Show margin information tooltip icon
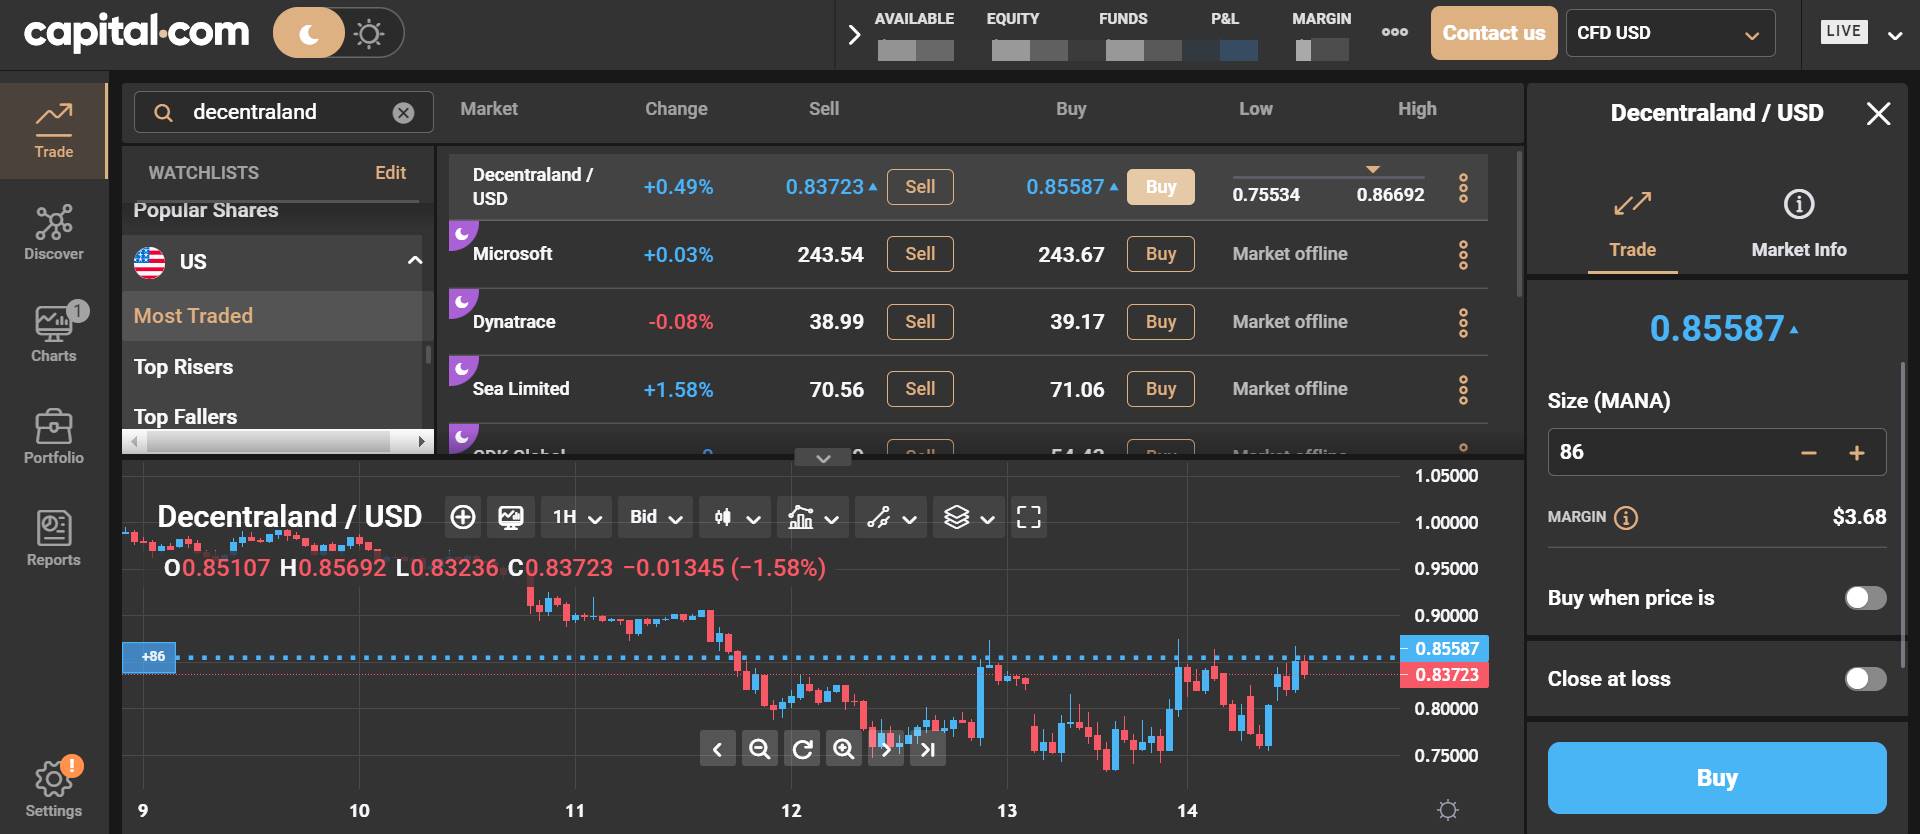This screenshot has width=1920, height=834. (x=1626, y=518)
